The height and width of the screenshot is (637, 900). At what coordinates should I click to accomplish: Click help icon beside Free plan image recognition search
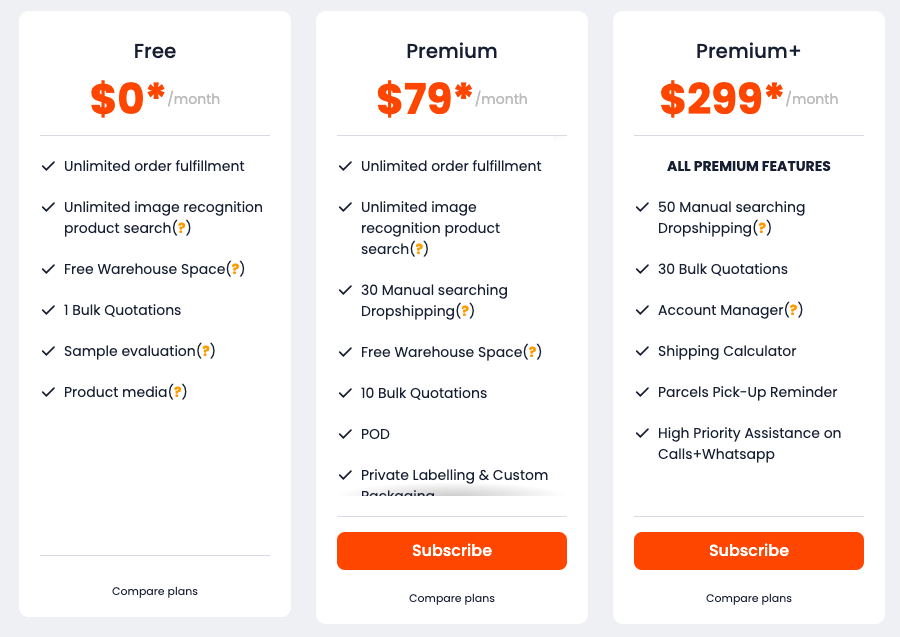click(181, 228)
